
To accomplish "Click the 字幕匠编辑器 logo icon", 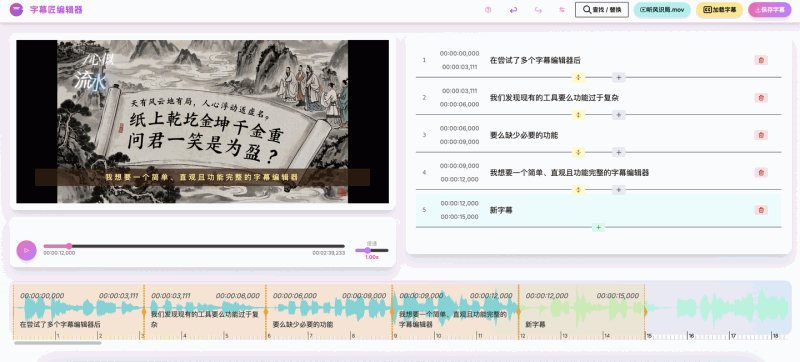I will click(16, 10).
